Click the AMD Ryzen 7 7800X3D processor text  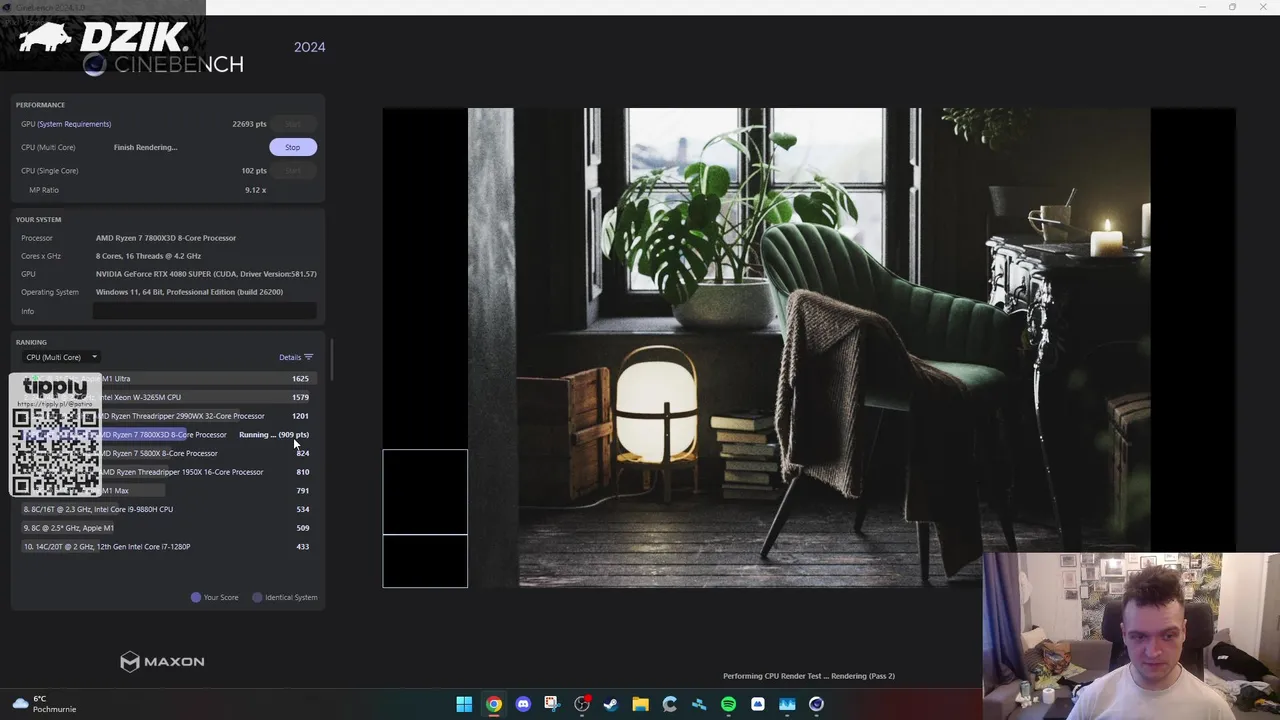tap(166, 238)
